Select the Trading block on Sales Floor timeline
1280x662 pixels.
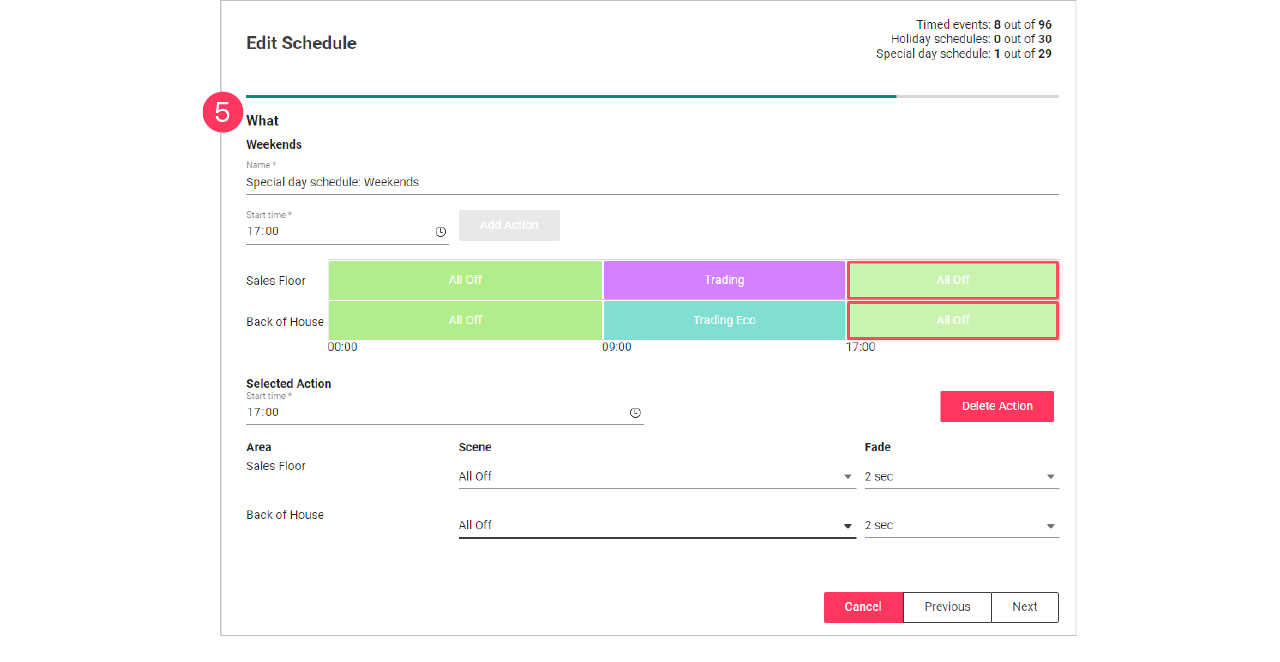coord(723,280)
